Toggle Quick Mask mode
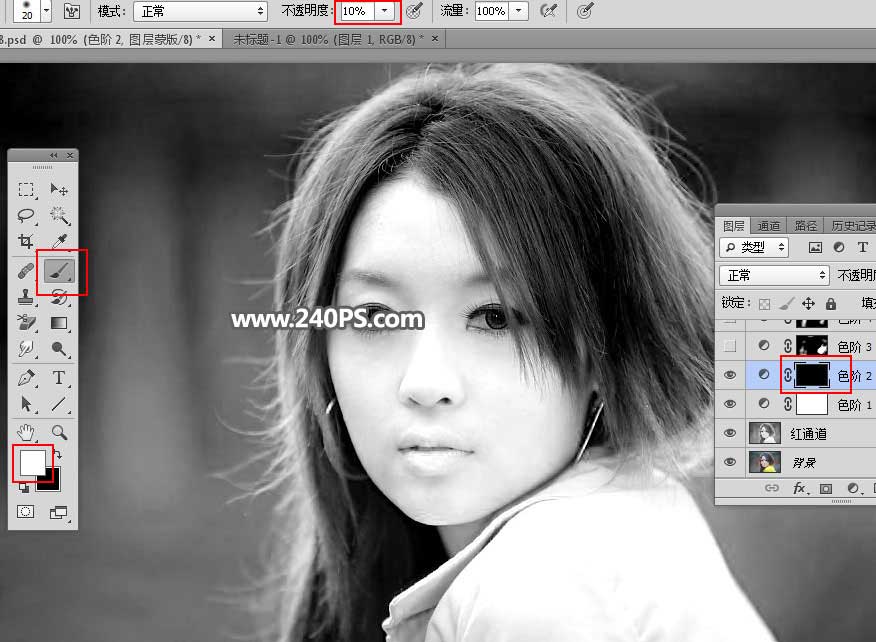 coord(25,511)
